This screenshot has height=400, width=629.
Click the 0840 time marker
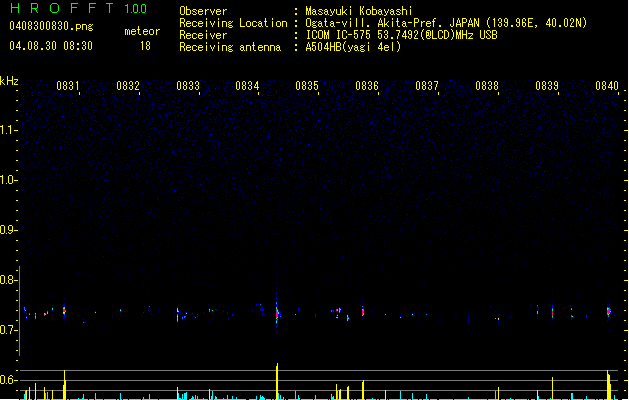607,85
